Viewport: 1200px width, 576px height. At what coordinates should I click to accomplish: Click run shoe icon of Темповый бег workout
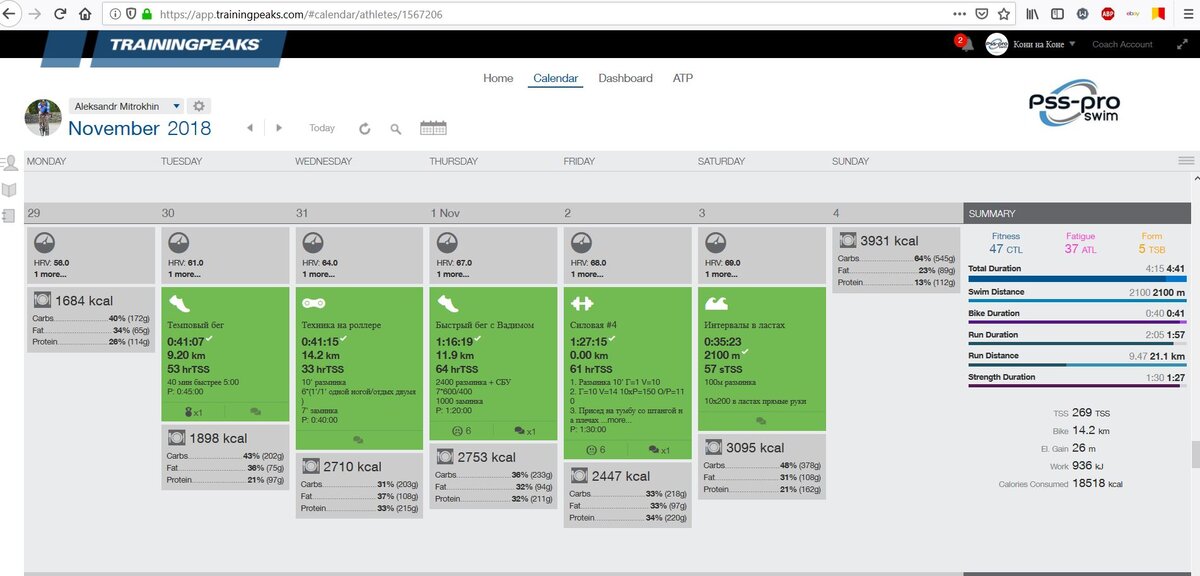[178, 303]
